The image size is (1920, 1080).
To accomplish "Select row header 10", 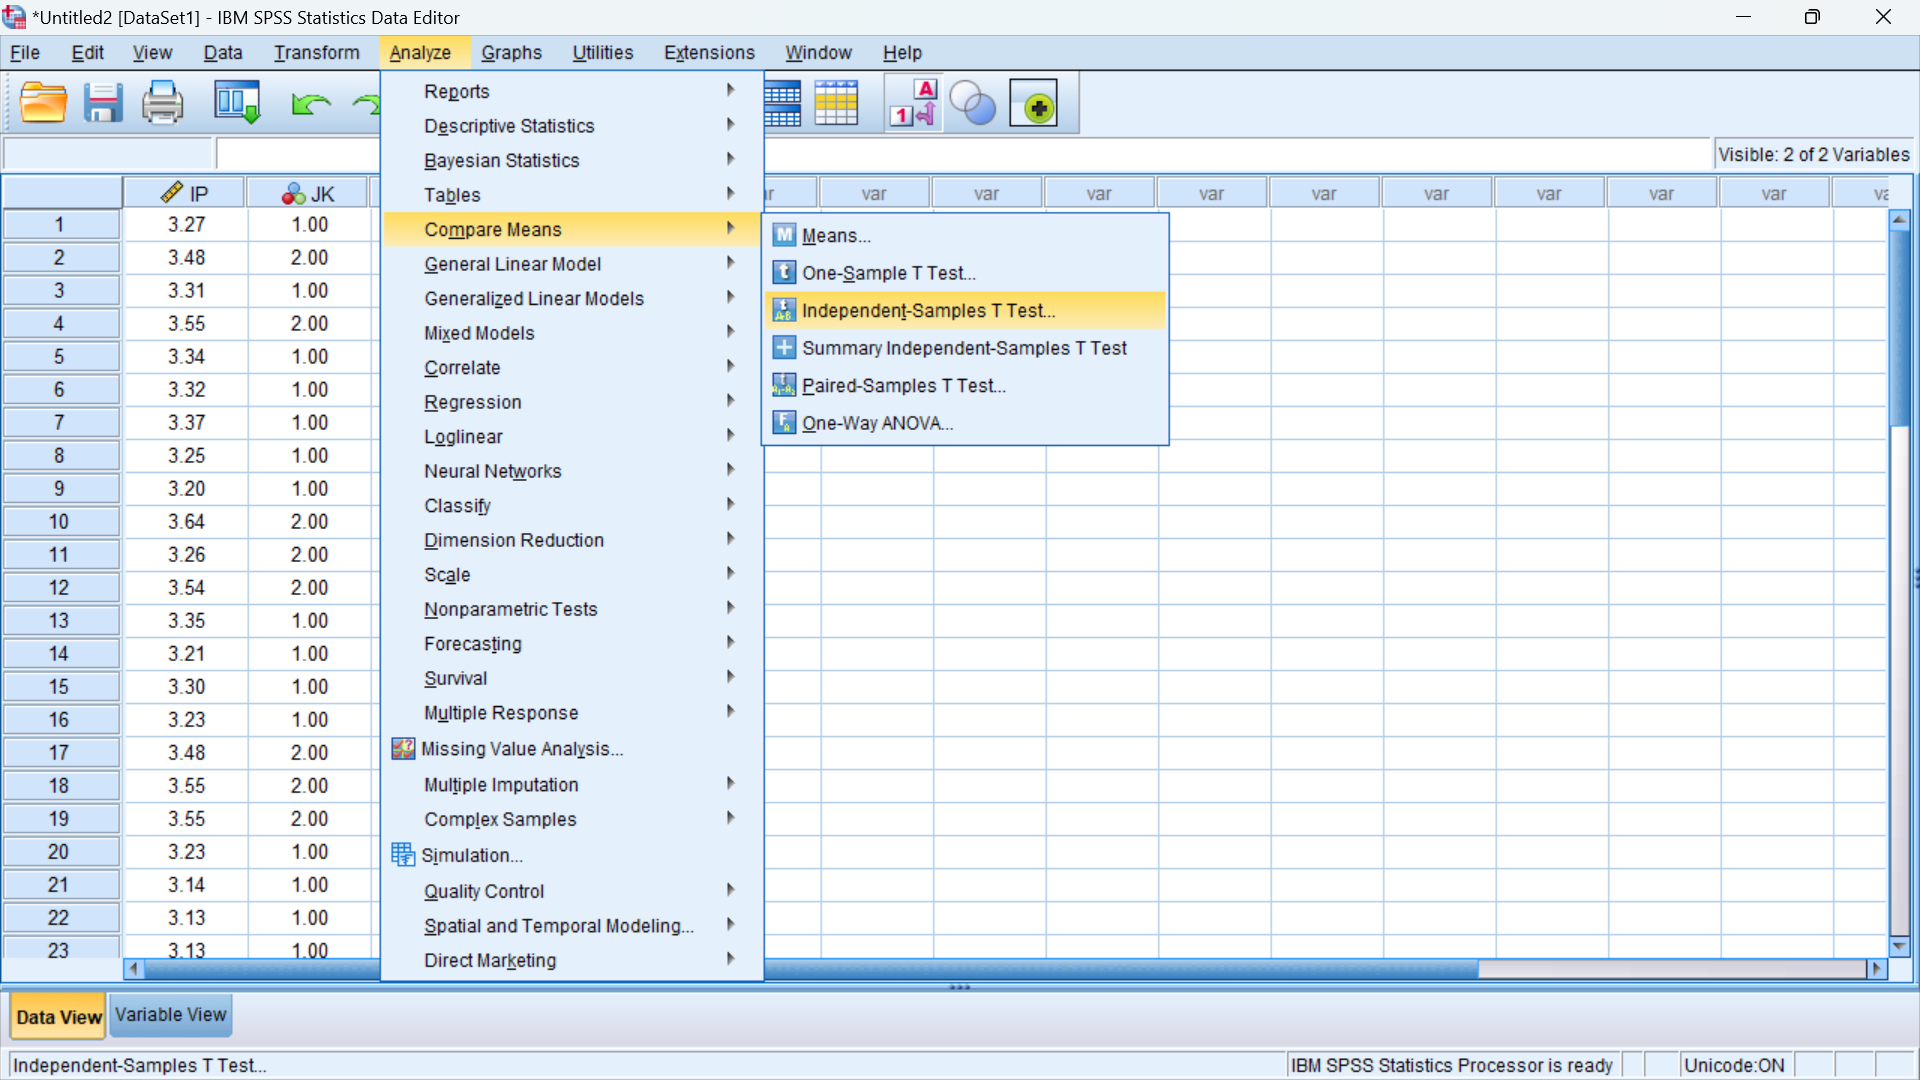I will click(x=60, y=522).
